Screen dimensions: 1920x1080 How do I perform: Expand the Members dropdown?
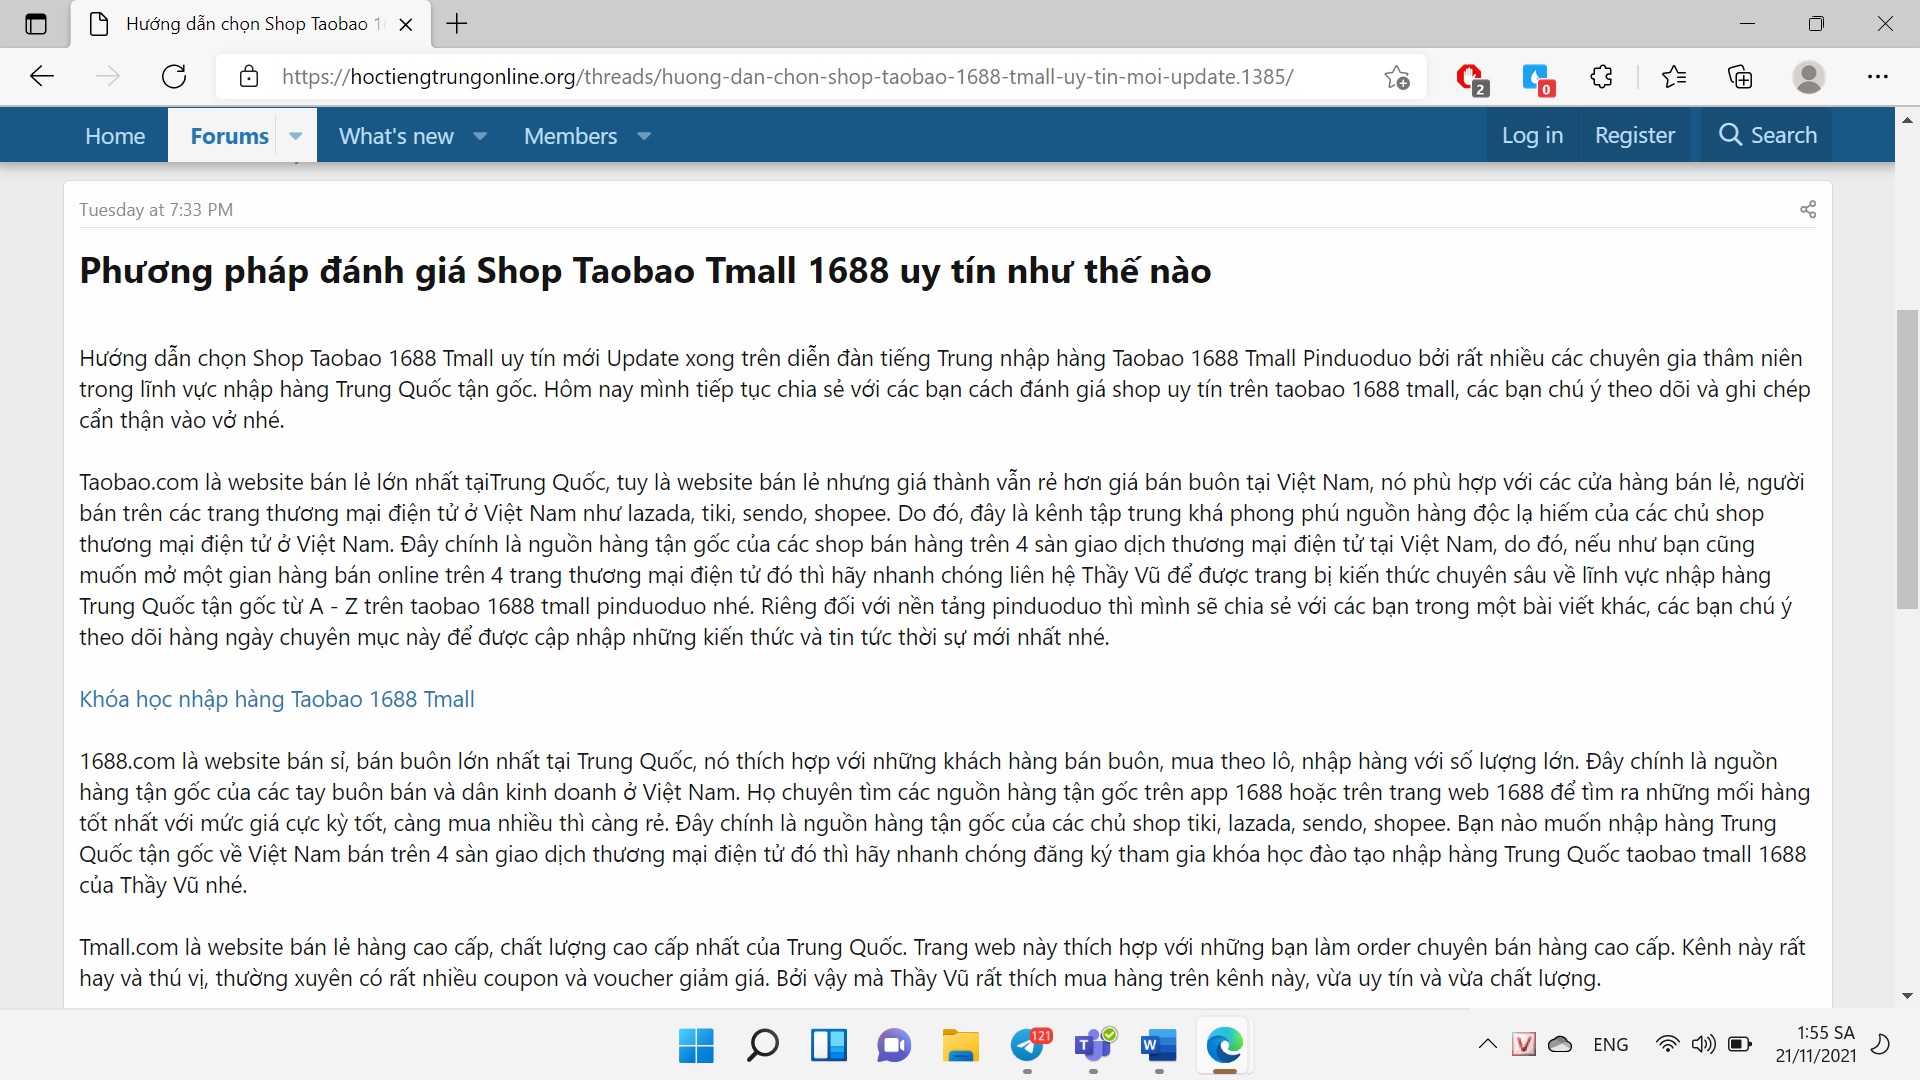pos(645,136)
